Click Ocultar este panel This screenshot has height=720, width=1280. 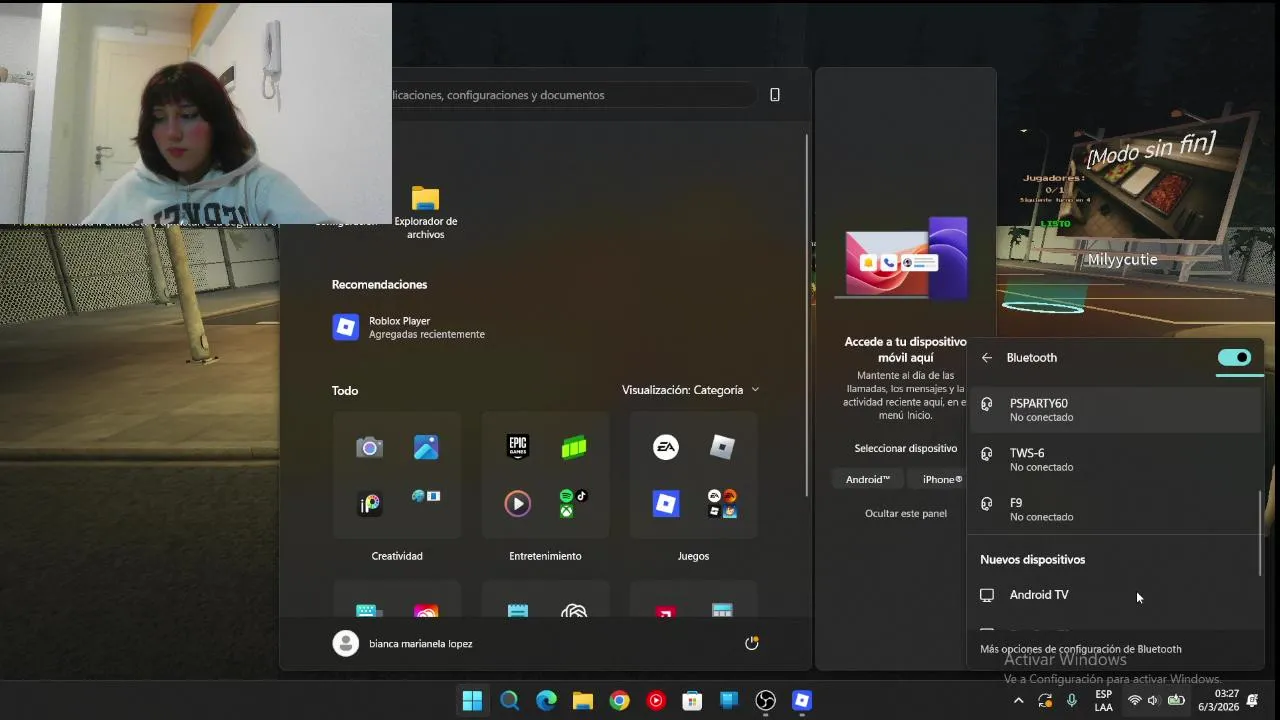906,514
